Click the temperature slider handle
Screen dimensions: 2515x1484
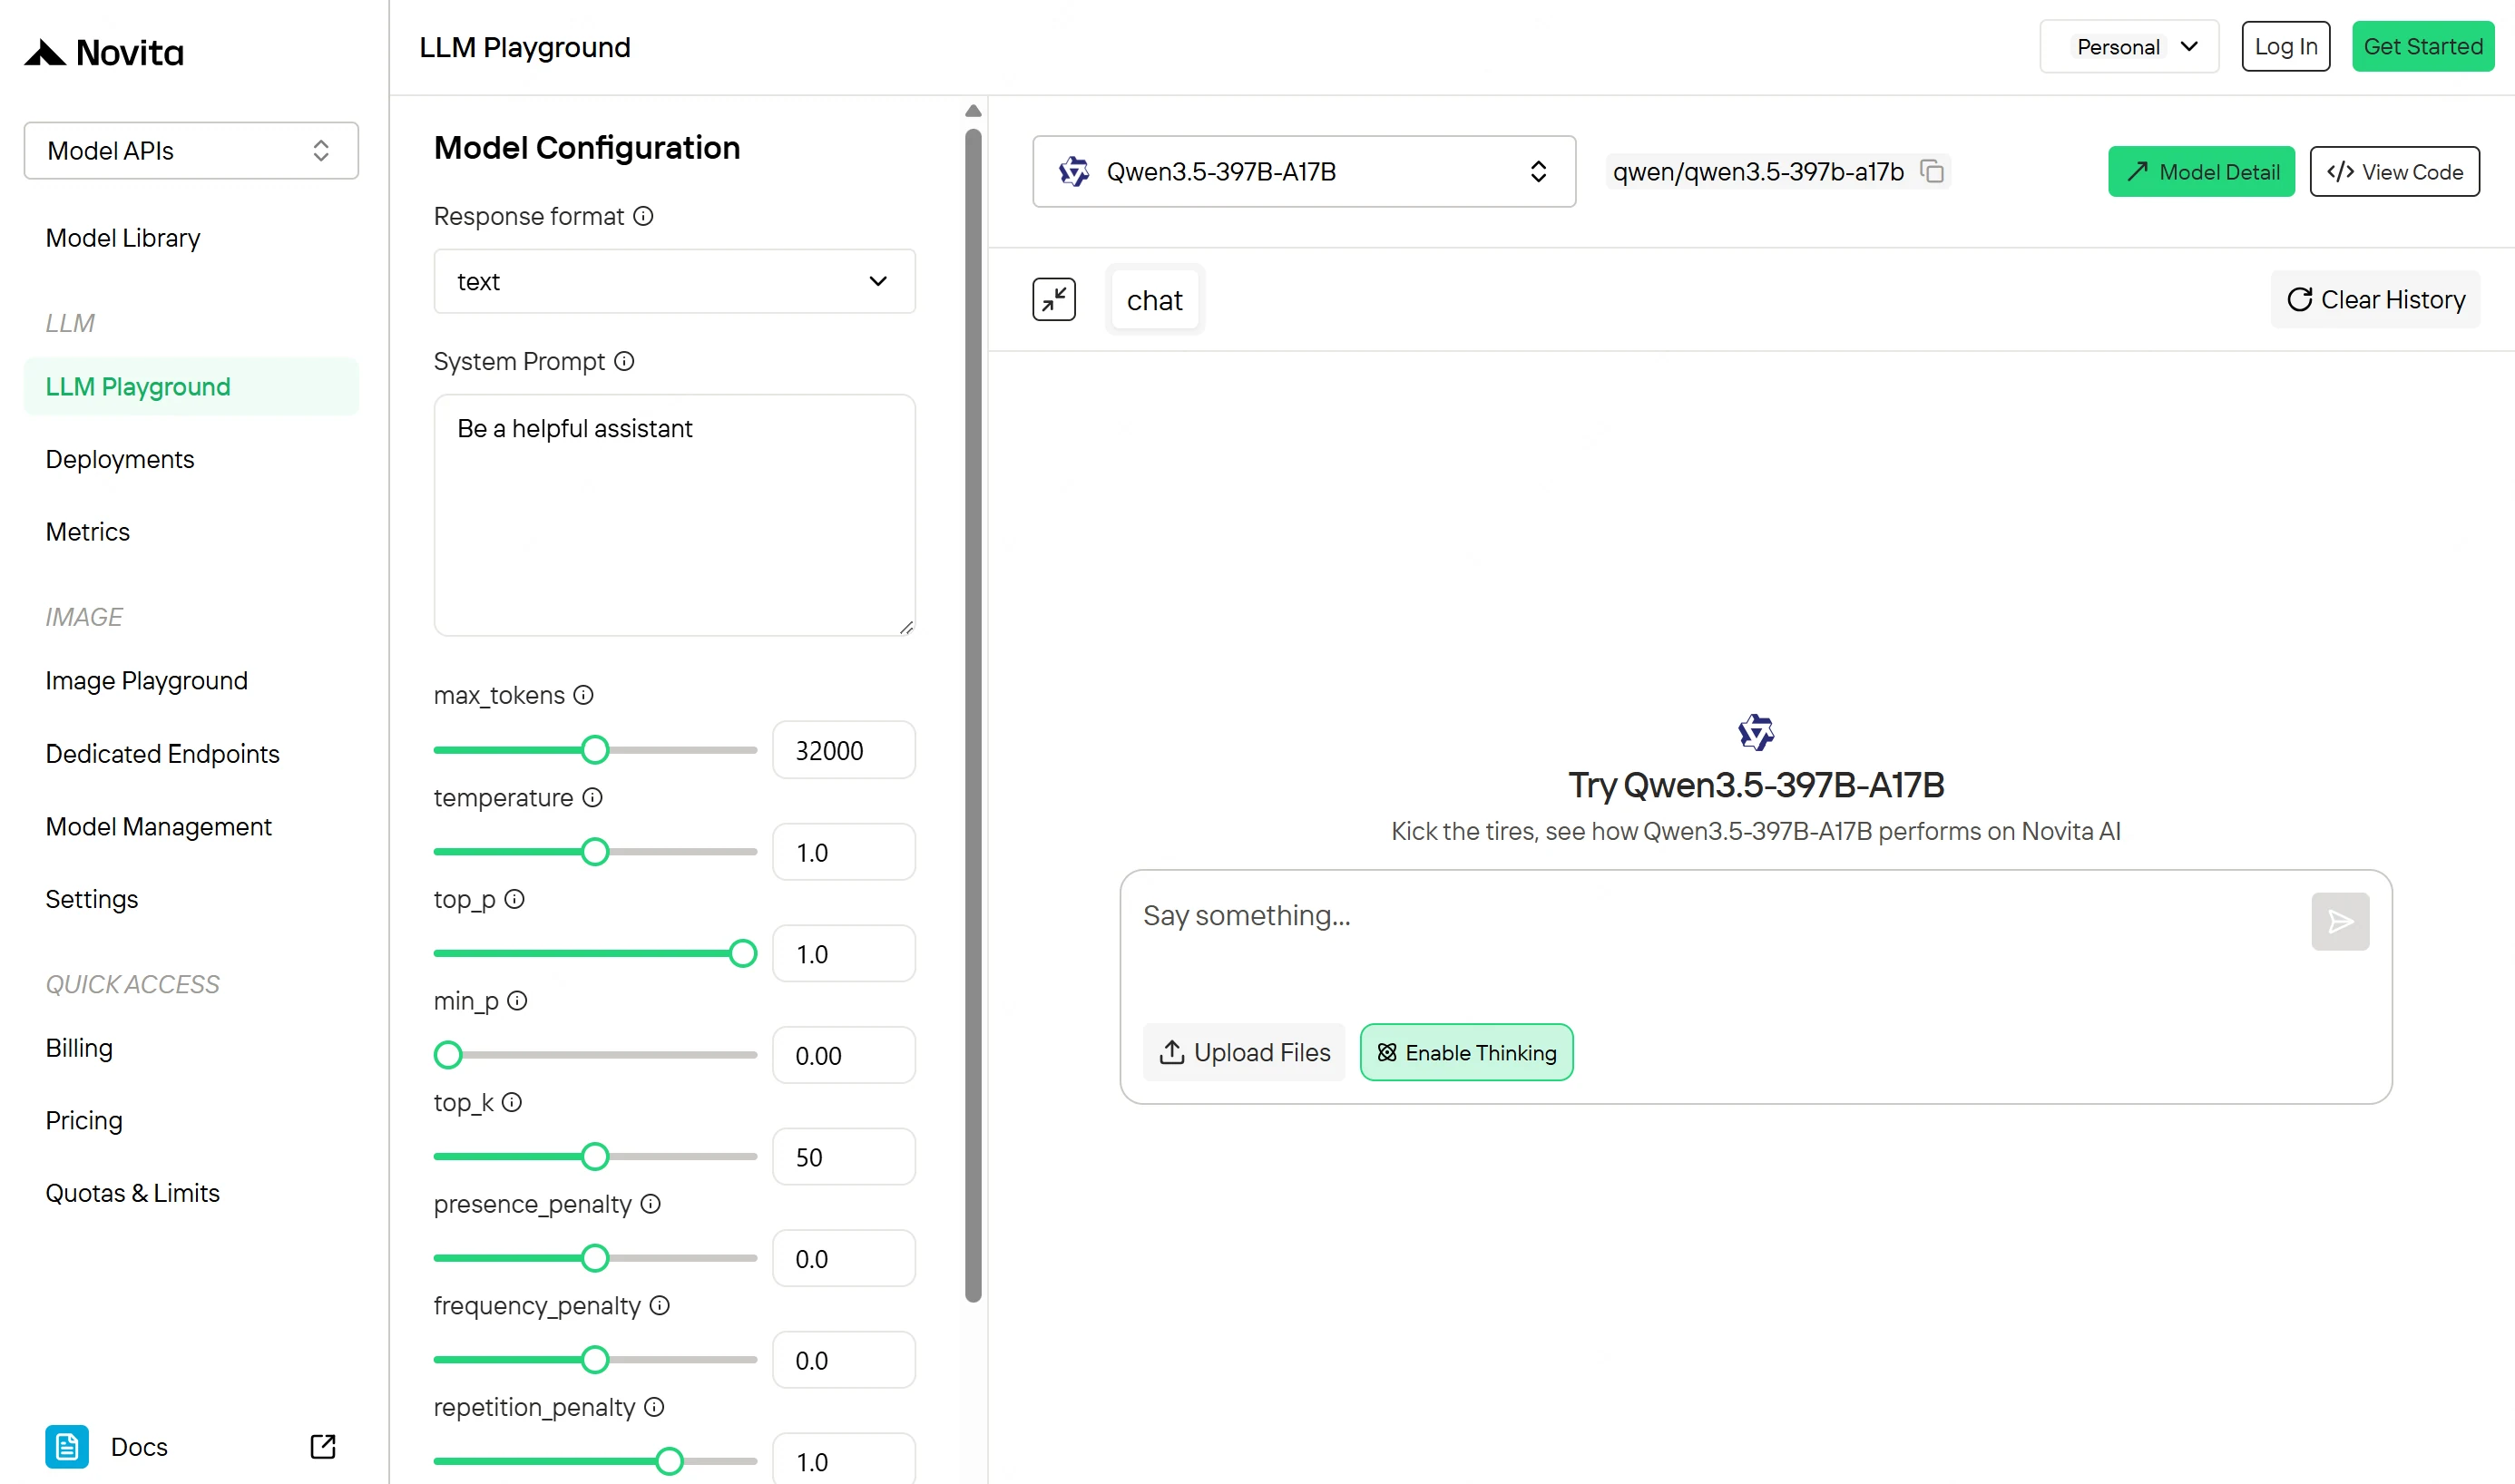[x=595, y=852]
